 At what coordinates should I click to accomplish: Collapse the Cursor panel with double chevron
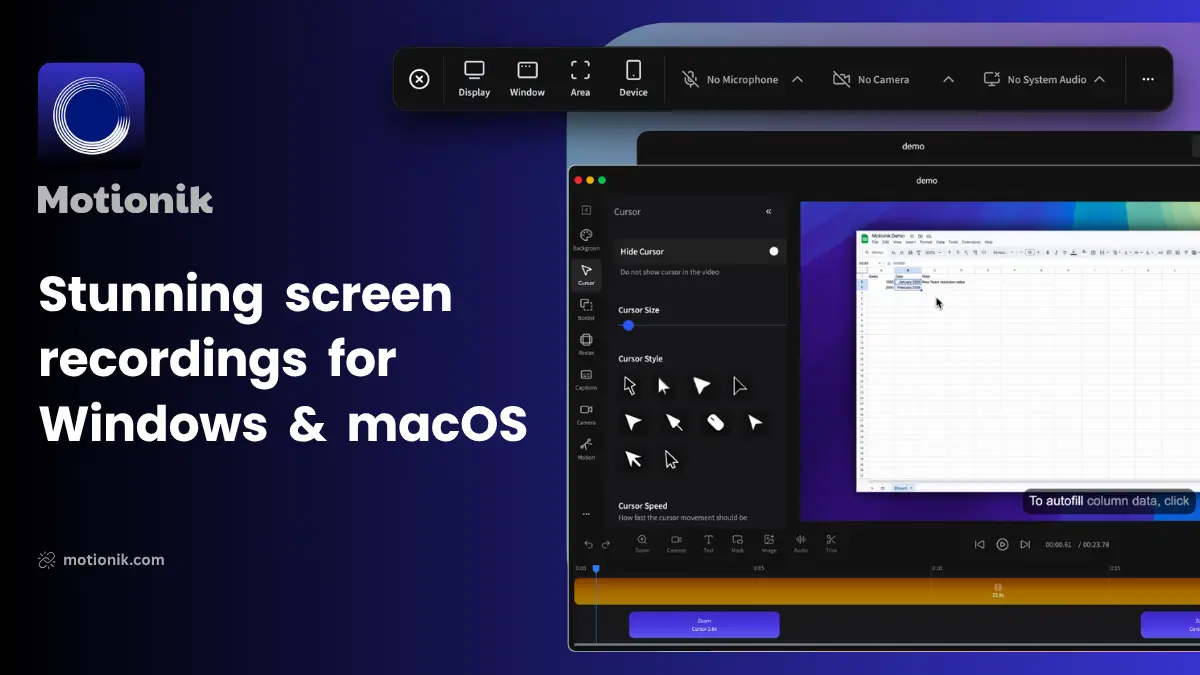(x=769, y=212)
